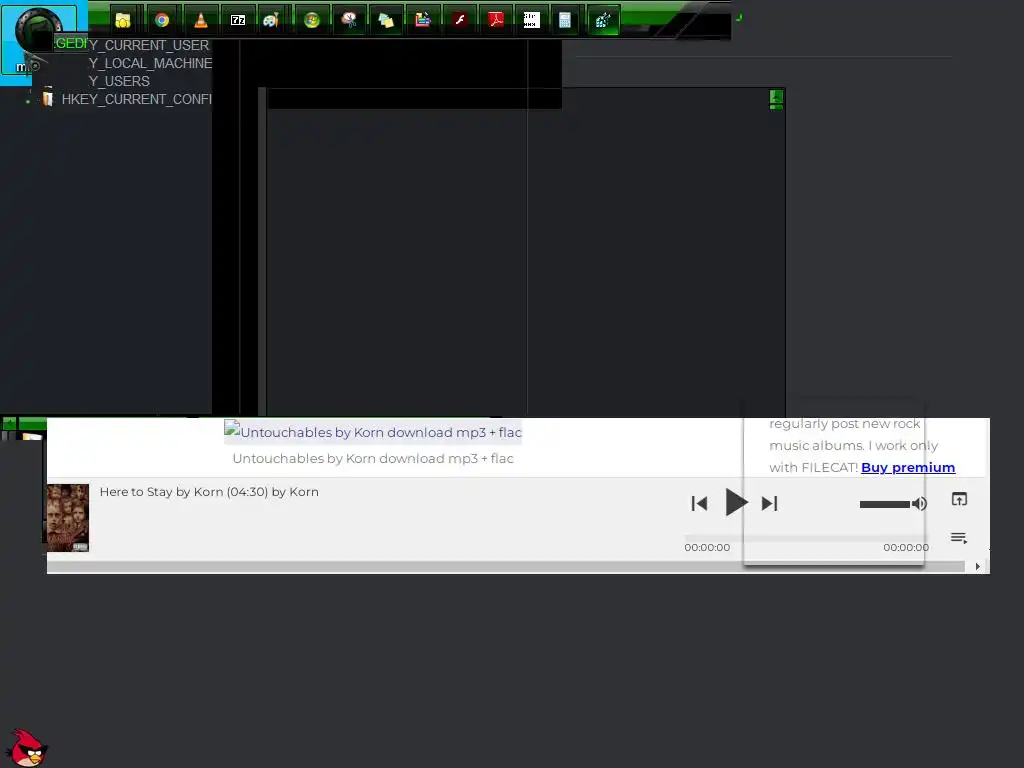Click the playback progress bar between timestamps
The height and width of the screenshot is (768, 1024).
click(x=807, y=538)
